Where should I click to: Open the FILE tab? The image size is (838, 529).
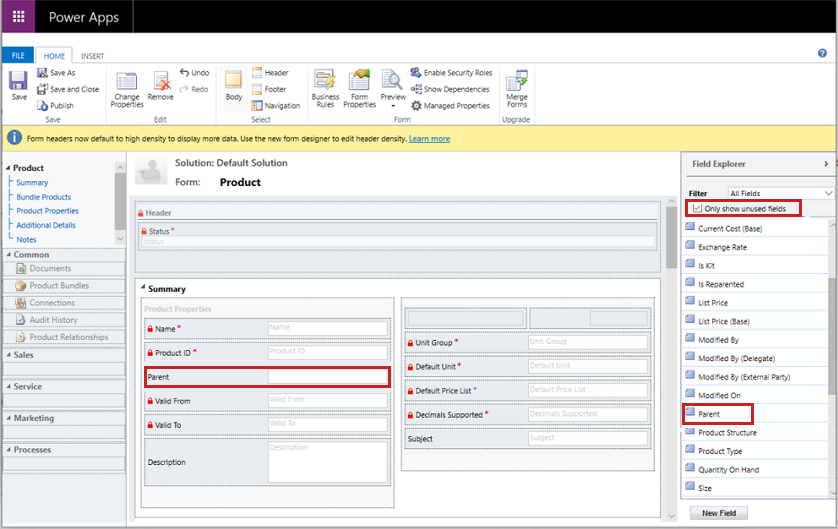pyautogui.click(x=18, y=56)
